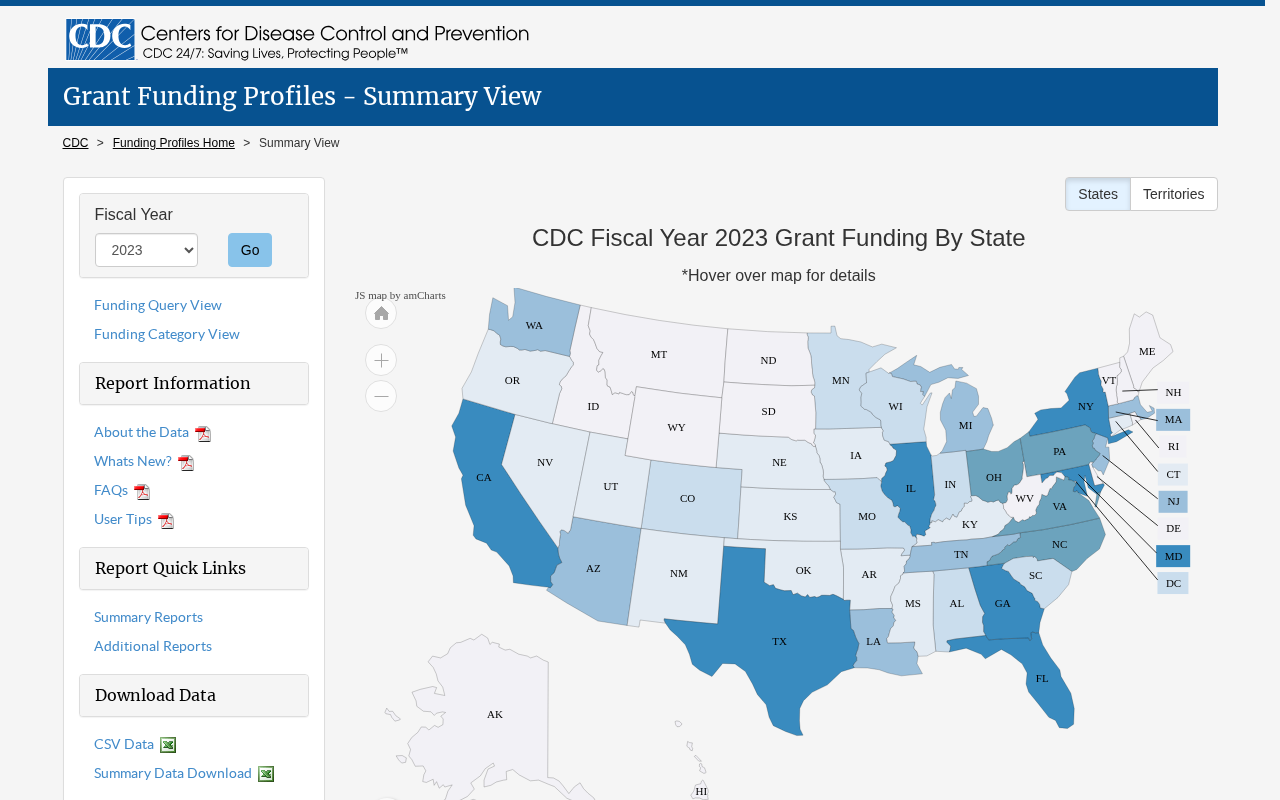Image resolution: width=1280 pixels, height=800 pixels.
Task: Switch map view to Territories
Action: [1173, 194]
